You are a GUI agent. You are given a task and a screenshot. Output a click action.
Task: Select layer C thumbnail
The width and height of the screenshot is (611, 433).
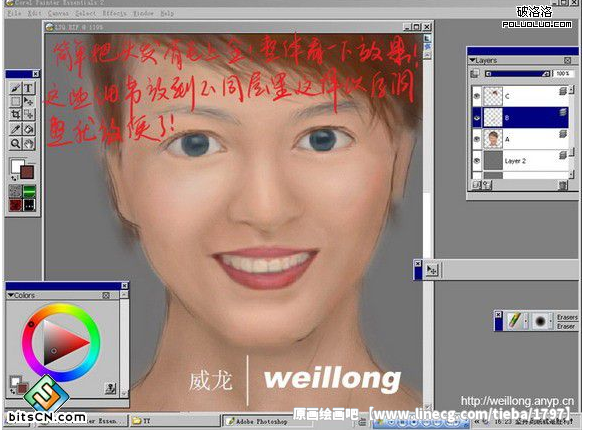point(493,96)
